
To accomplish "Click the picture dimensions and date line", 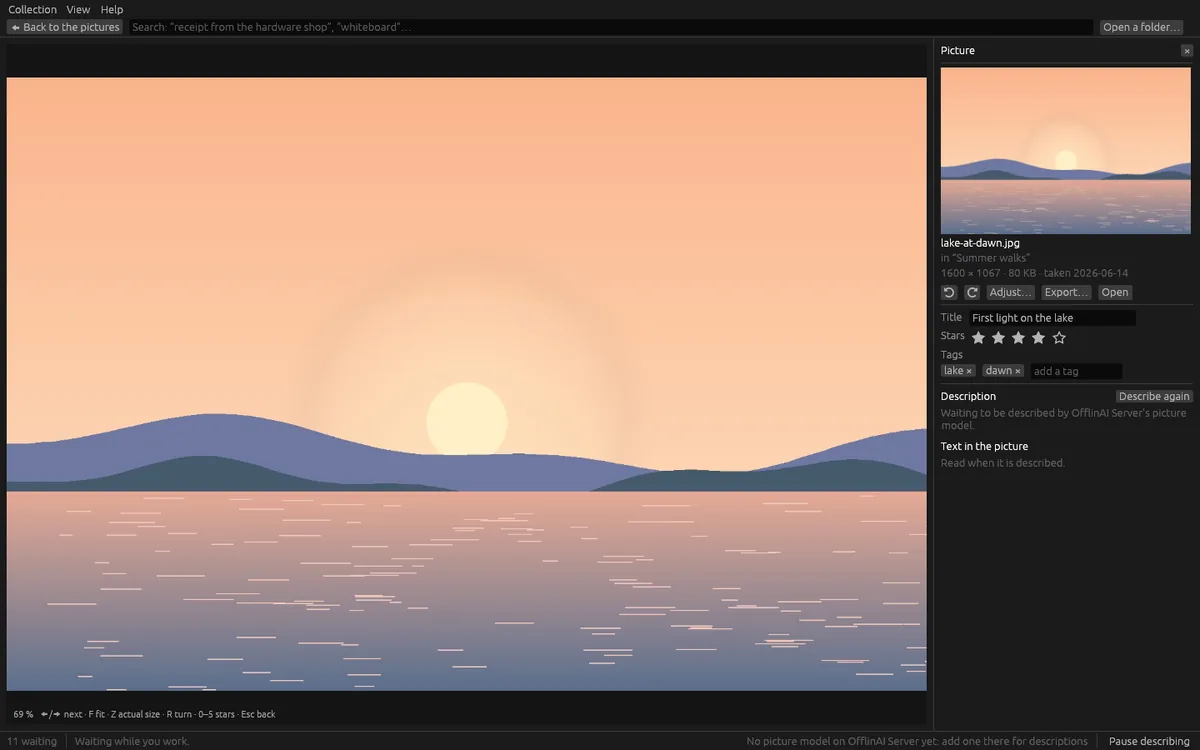I will tap(1035, 273).
